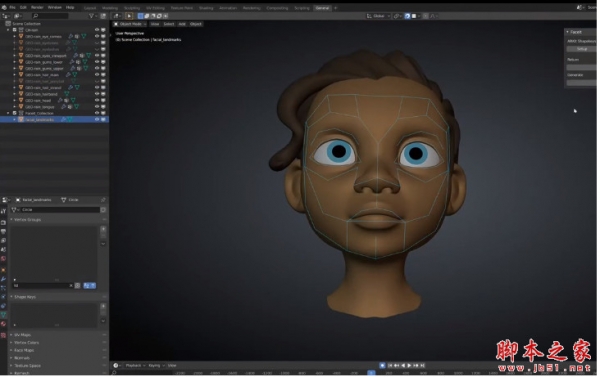Open the Window menu
This screenshot has width=600, height=377.
tap(55, 7)
